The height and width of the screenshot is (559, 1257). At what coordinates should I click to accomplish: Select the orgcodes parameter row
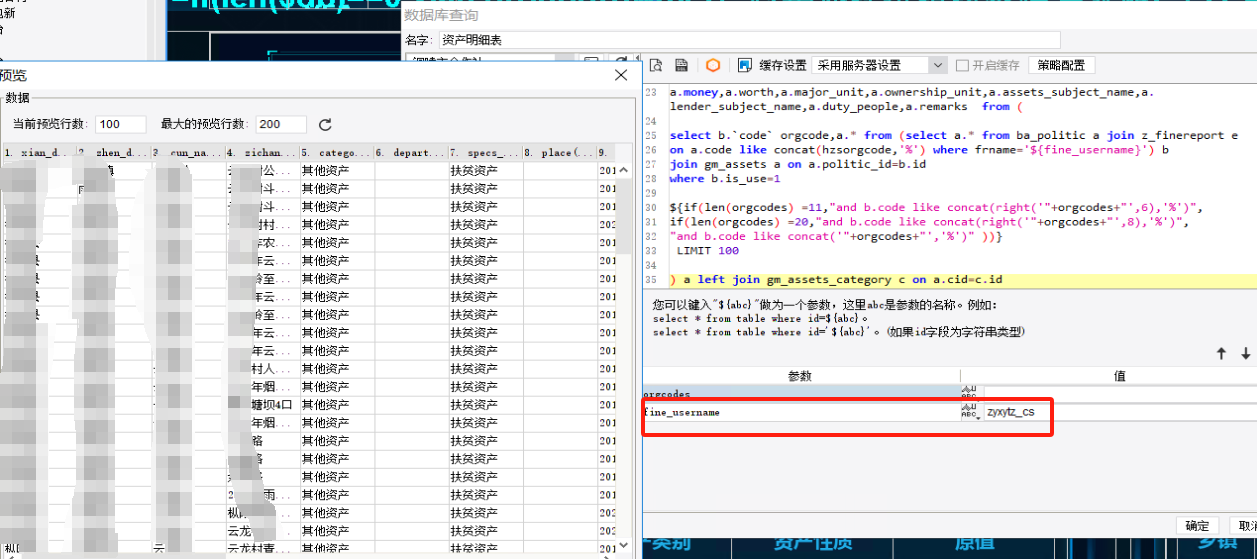(x=801, y=393)
